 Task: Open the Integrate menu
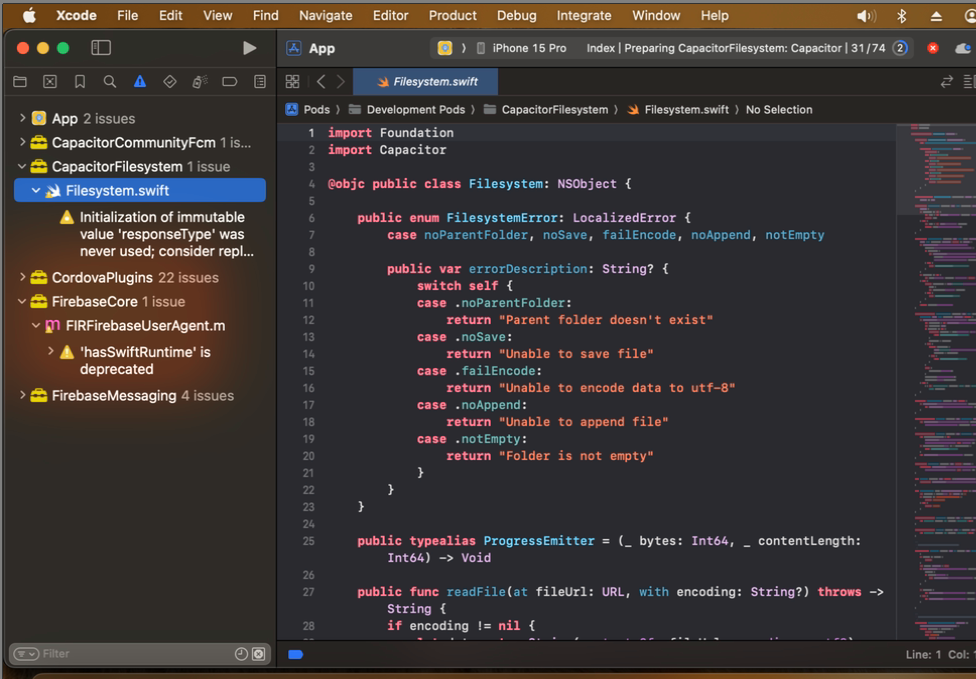584,16
